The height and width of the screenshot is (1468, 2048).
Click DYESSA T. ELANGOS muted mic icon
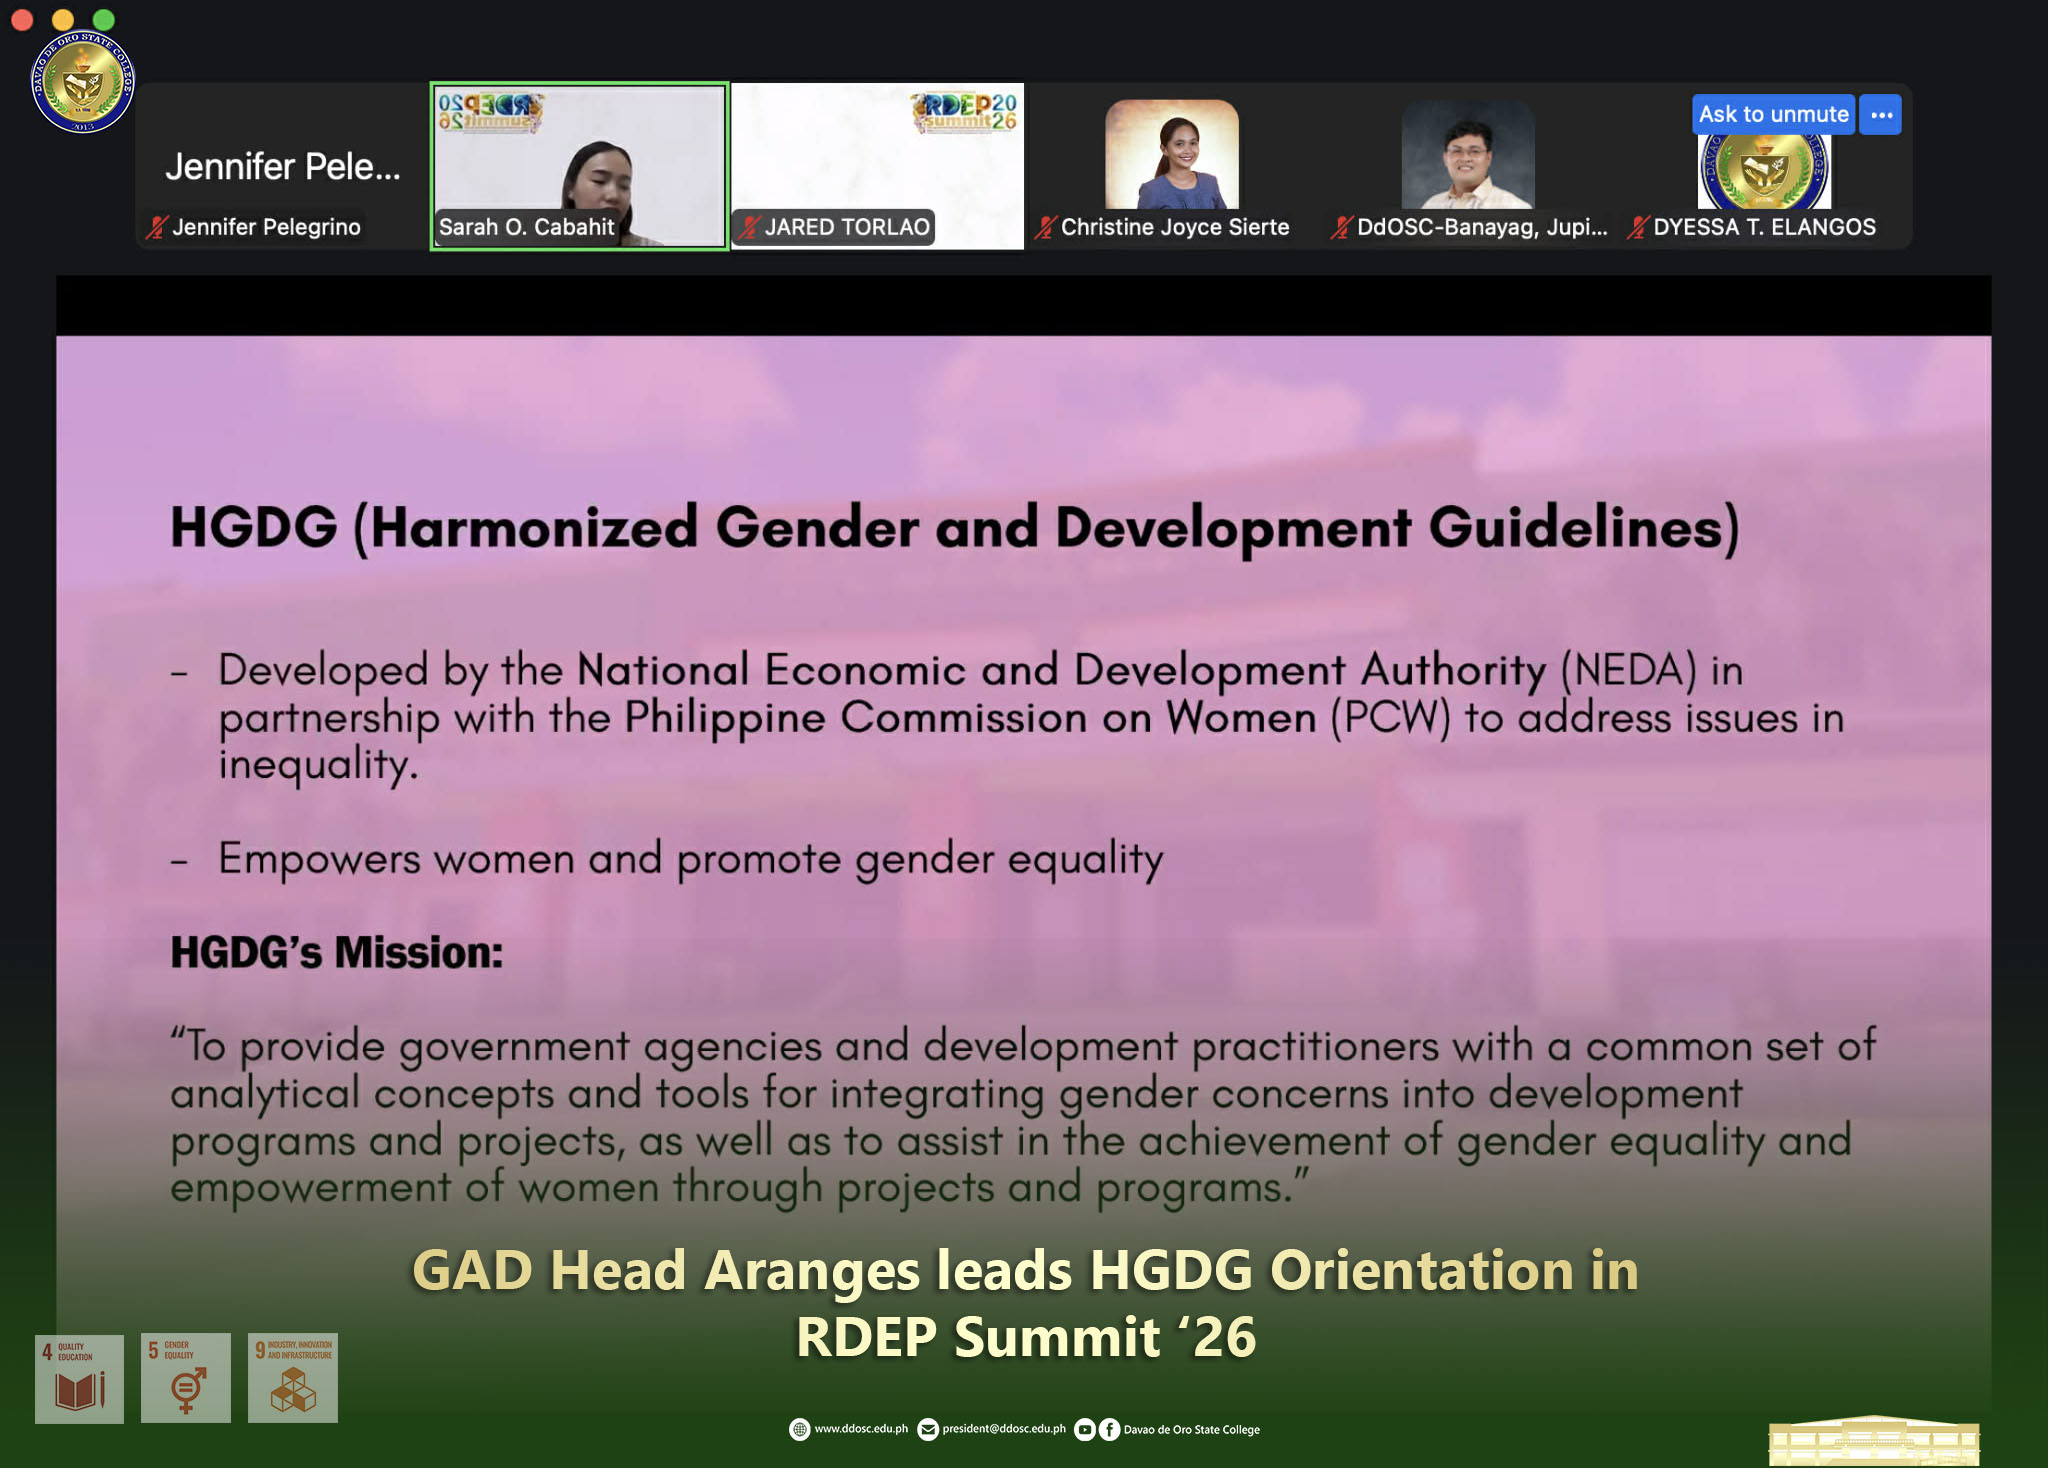point(1637,227)
